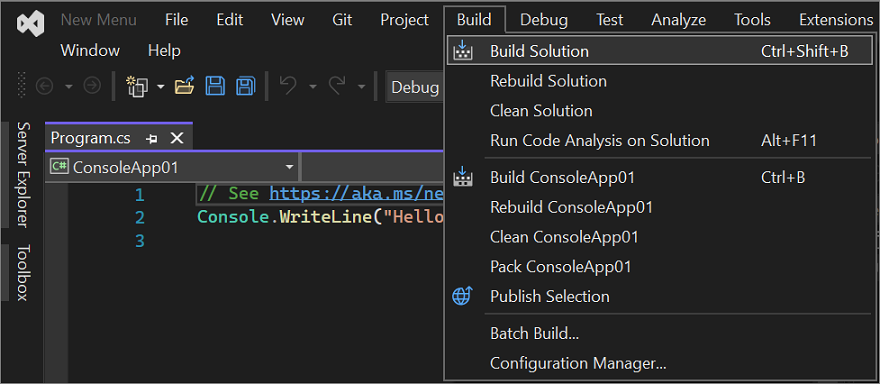Click the Visual Studio logo icon
This screenshot has height=384, width=880.
click(x=29, y=24)
